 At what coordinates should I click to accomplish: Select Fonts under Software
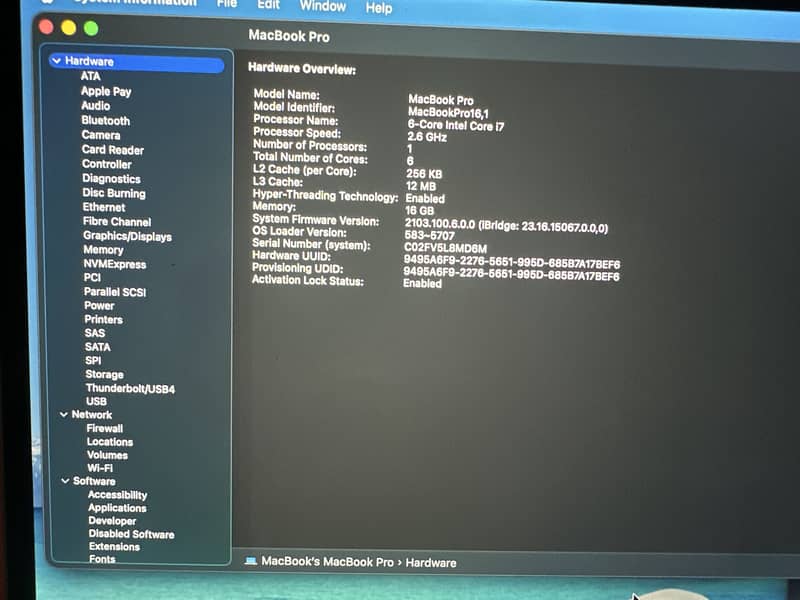102,559
